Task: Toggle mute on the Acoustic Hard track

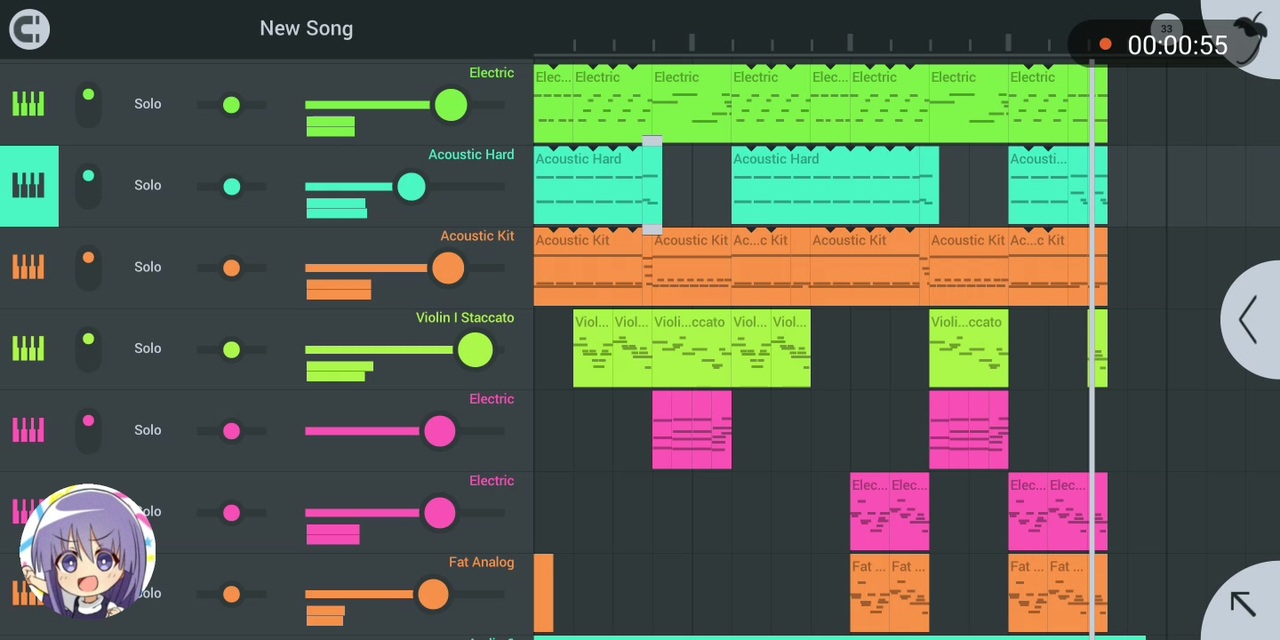Action: tap(88, 186)
